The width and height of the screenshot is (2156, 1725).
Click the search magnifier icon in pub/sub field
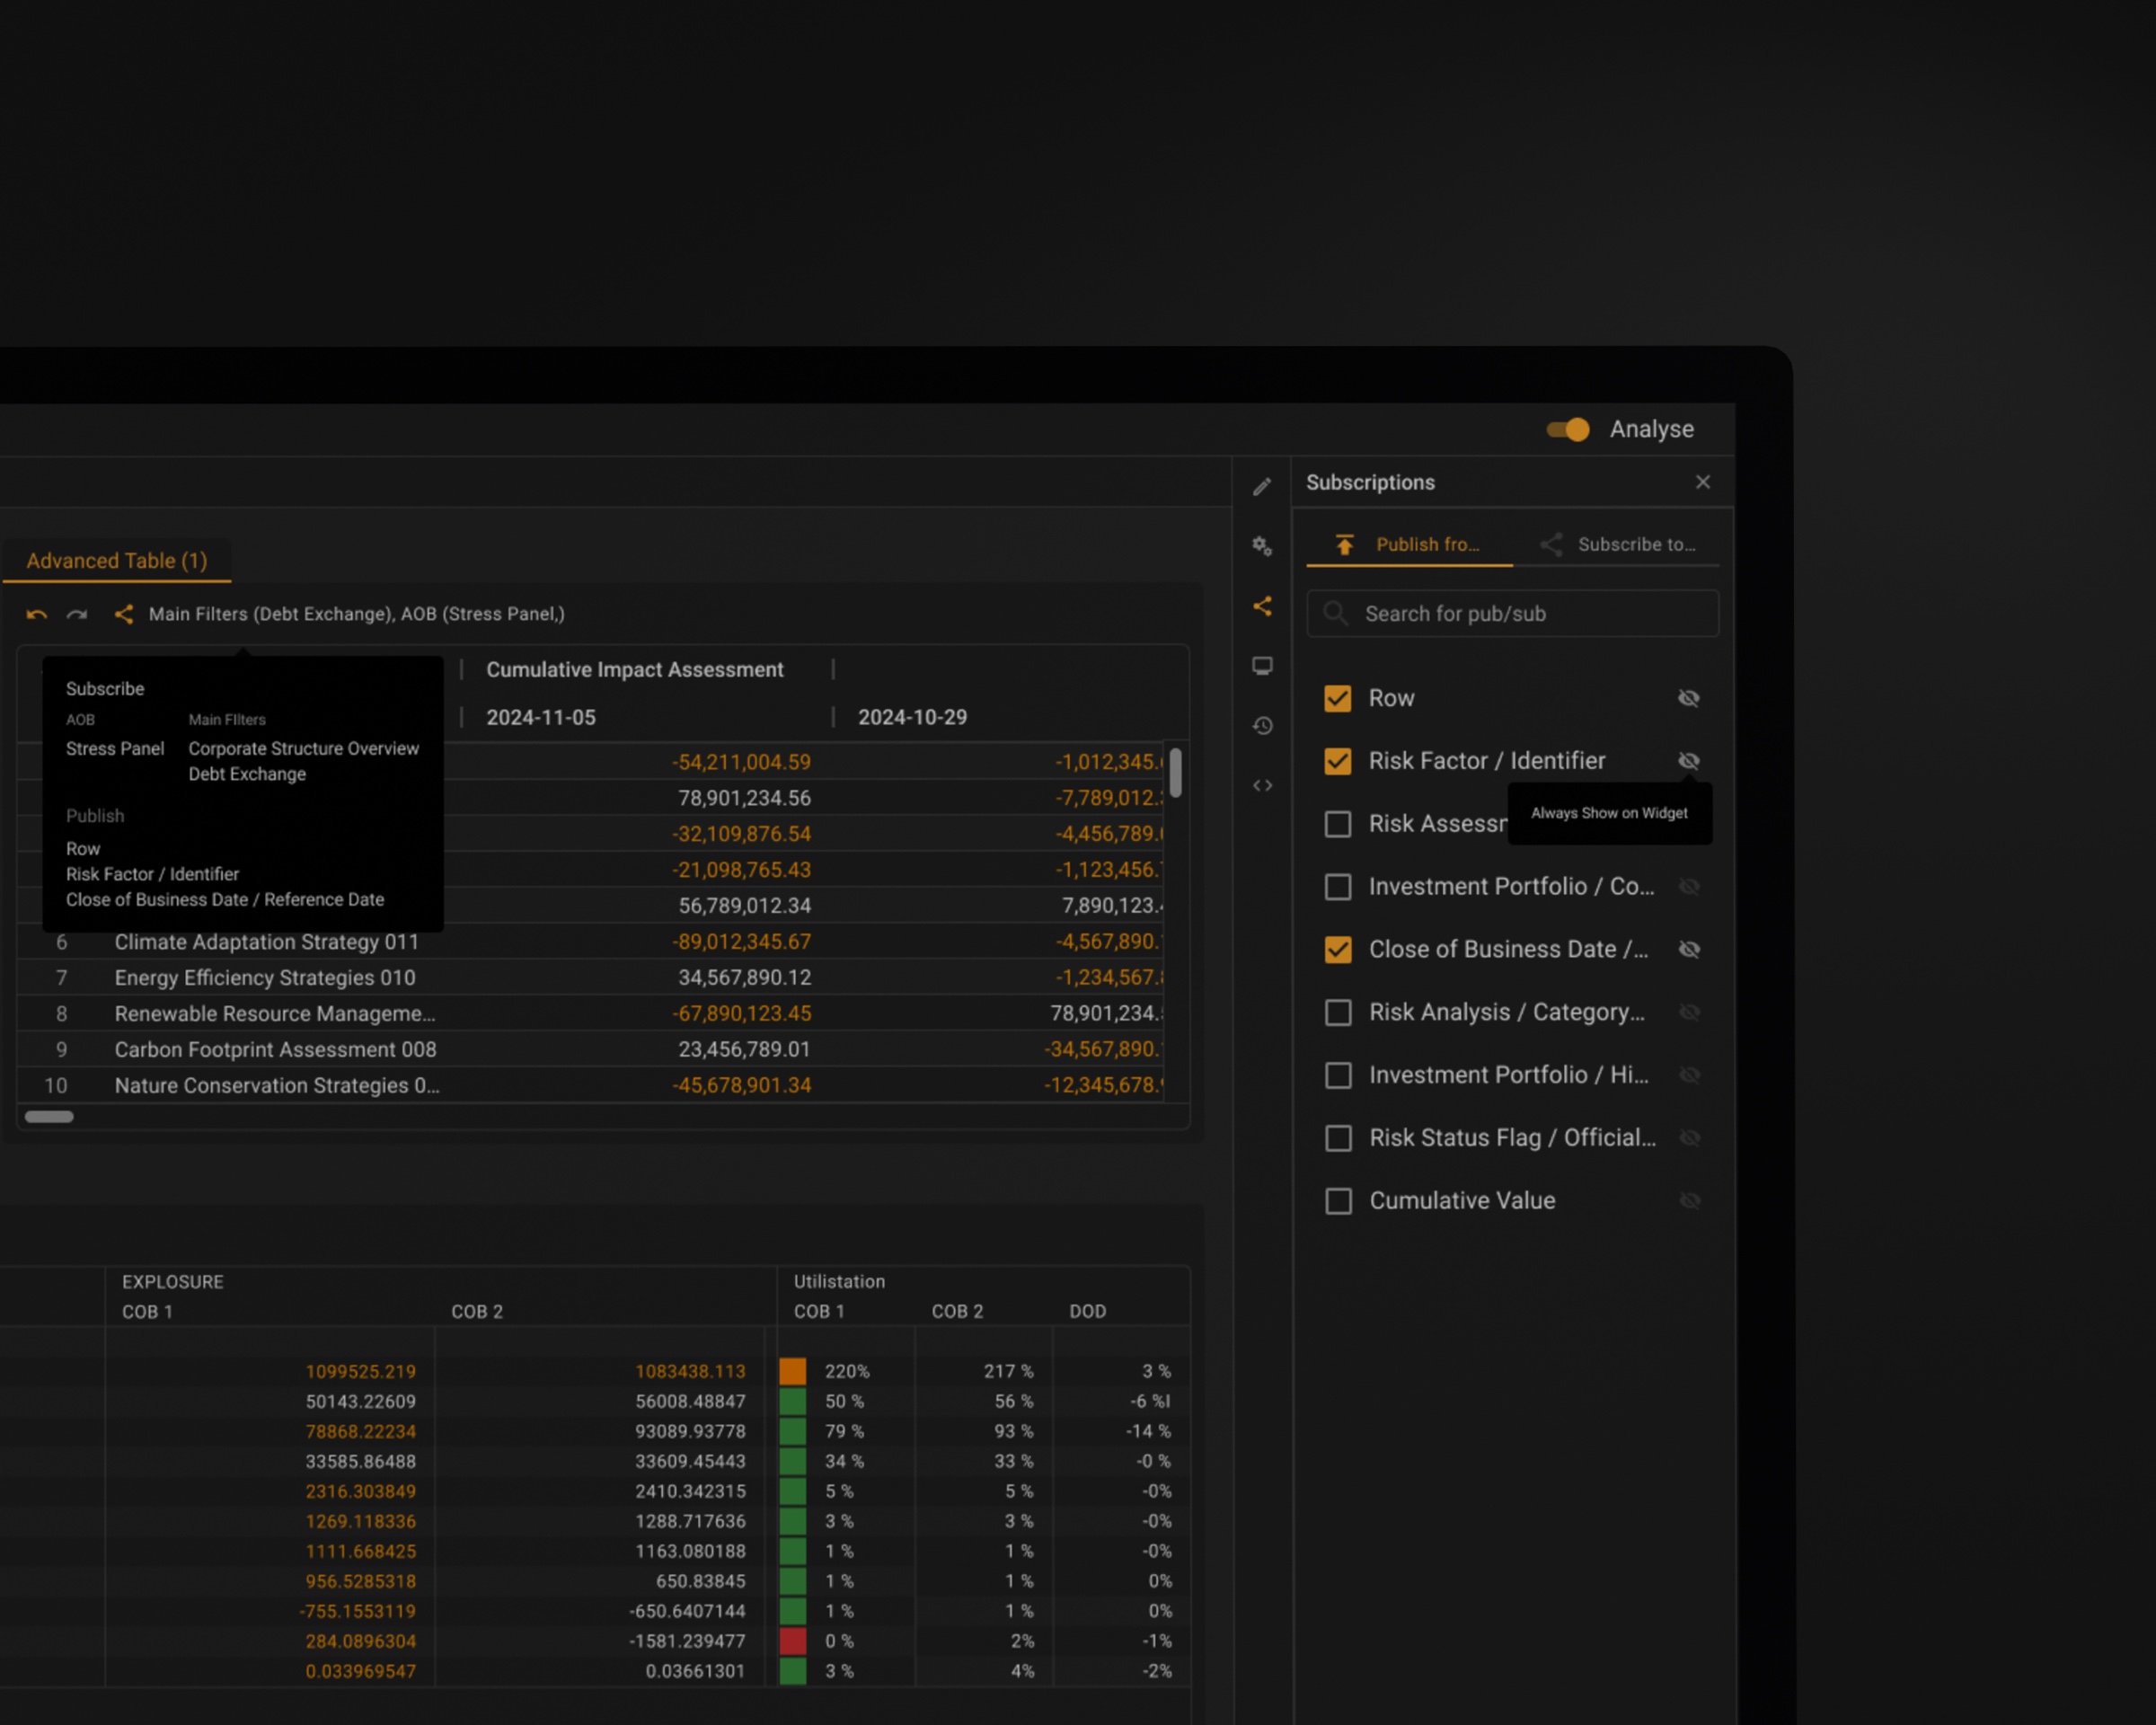pyautogui.click(x=1336, y=613)
